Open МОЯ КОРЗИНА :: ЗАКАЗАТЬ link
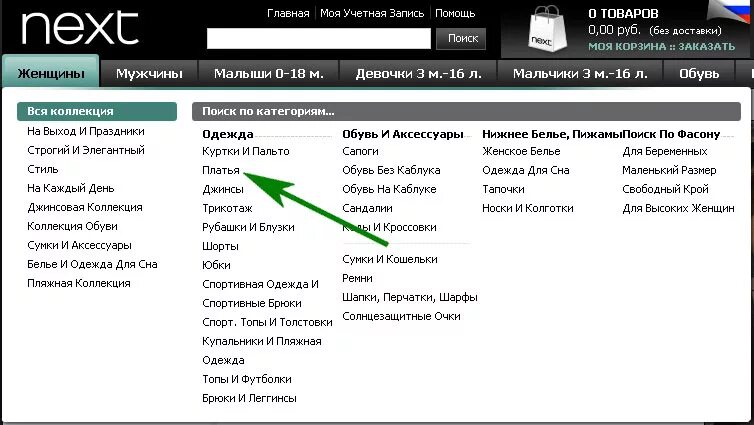Viewport: 754px width, 425px height. click(x=662, y=47)
